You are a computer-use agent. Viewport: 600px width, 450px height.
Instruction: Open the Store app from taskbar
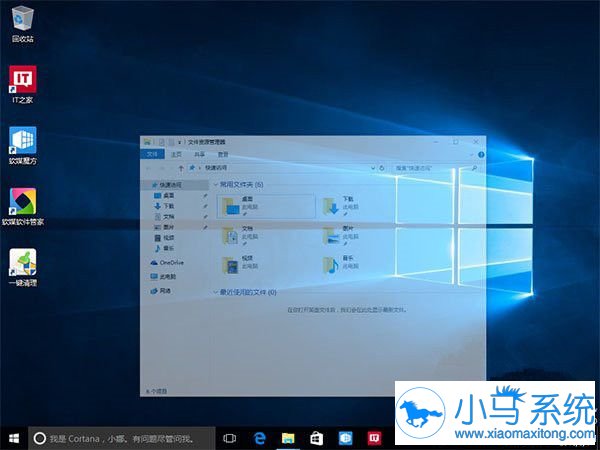pos(316,439)
